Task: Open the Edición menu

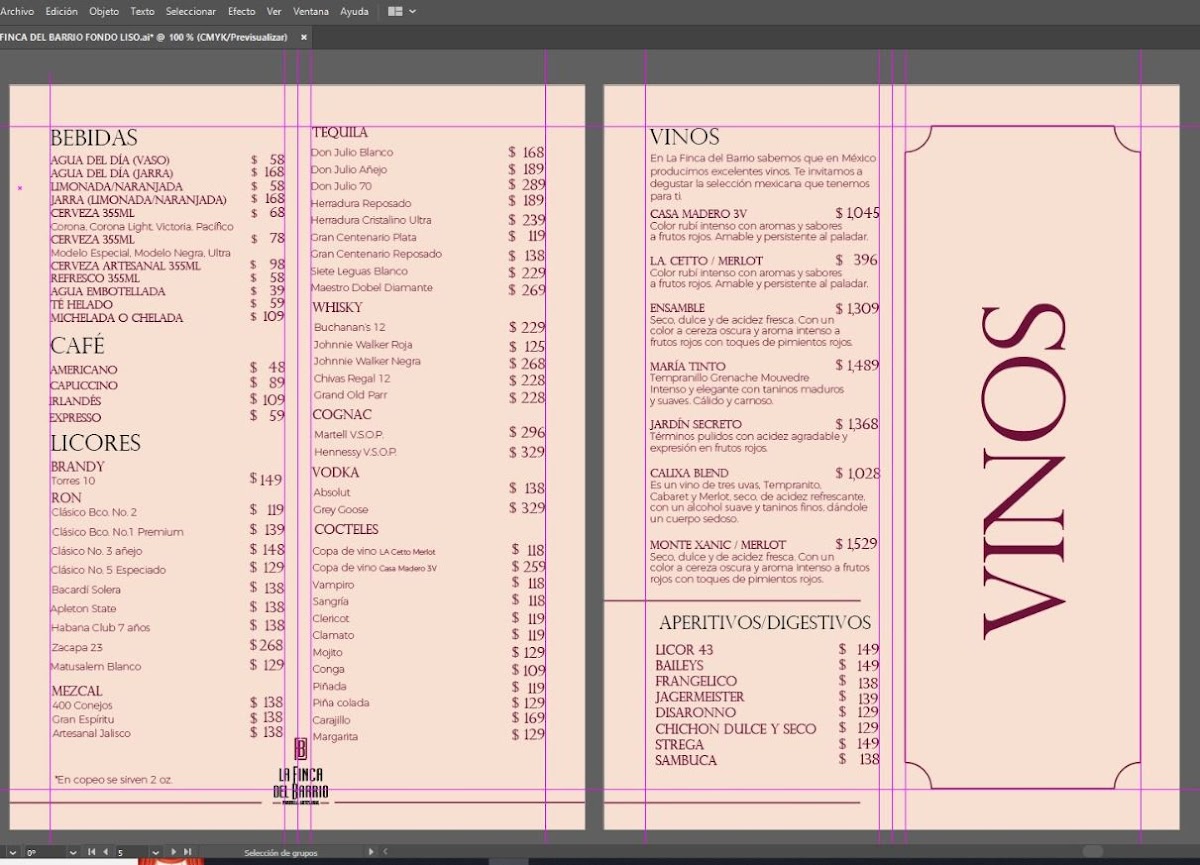Action: pos(62,11)
